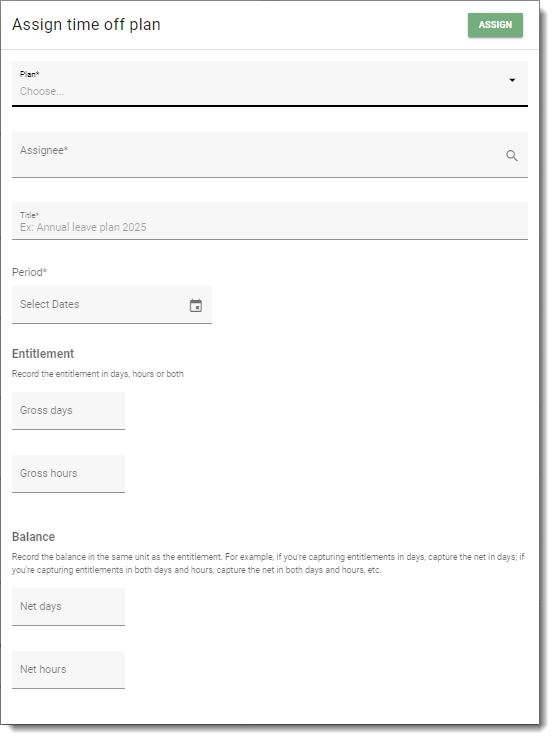Click the Select Dates field

[113, 307]
